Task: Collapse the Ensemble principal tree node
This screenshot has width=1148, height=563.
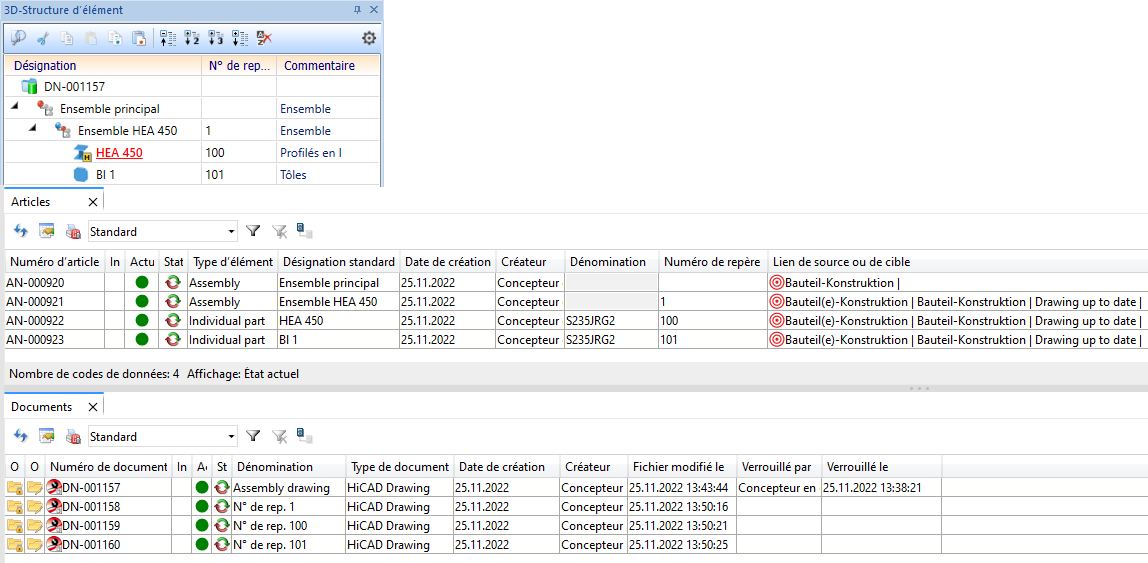Action: click(x=15, y=108)
